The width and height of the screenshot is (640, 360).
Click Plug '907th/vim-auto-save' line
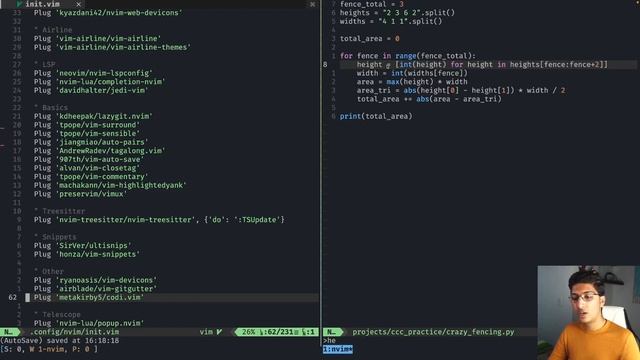click(89, 159)
